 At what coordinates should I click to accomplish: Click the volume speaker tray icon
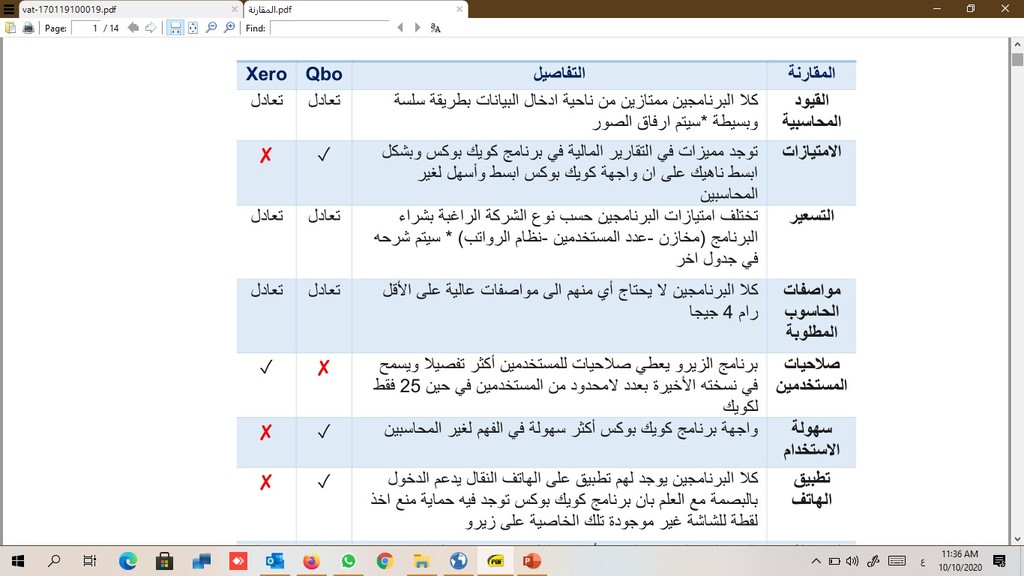point(852,561)
